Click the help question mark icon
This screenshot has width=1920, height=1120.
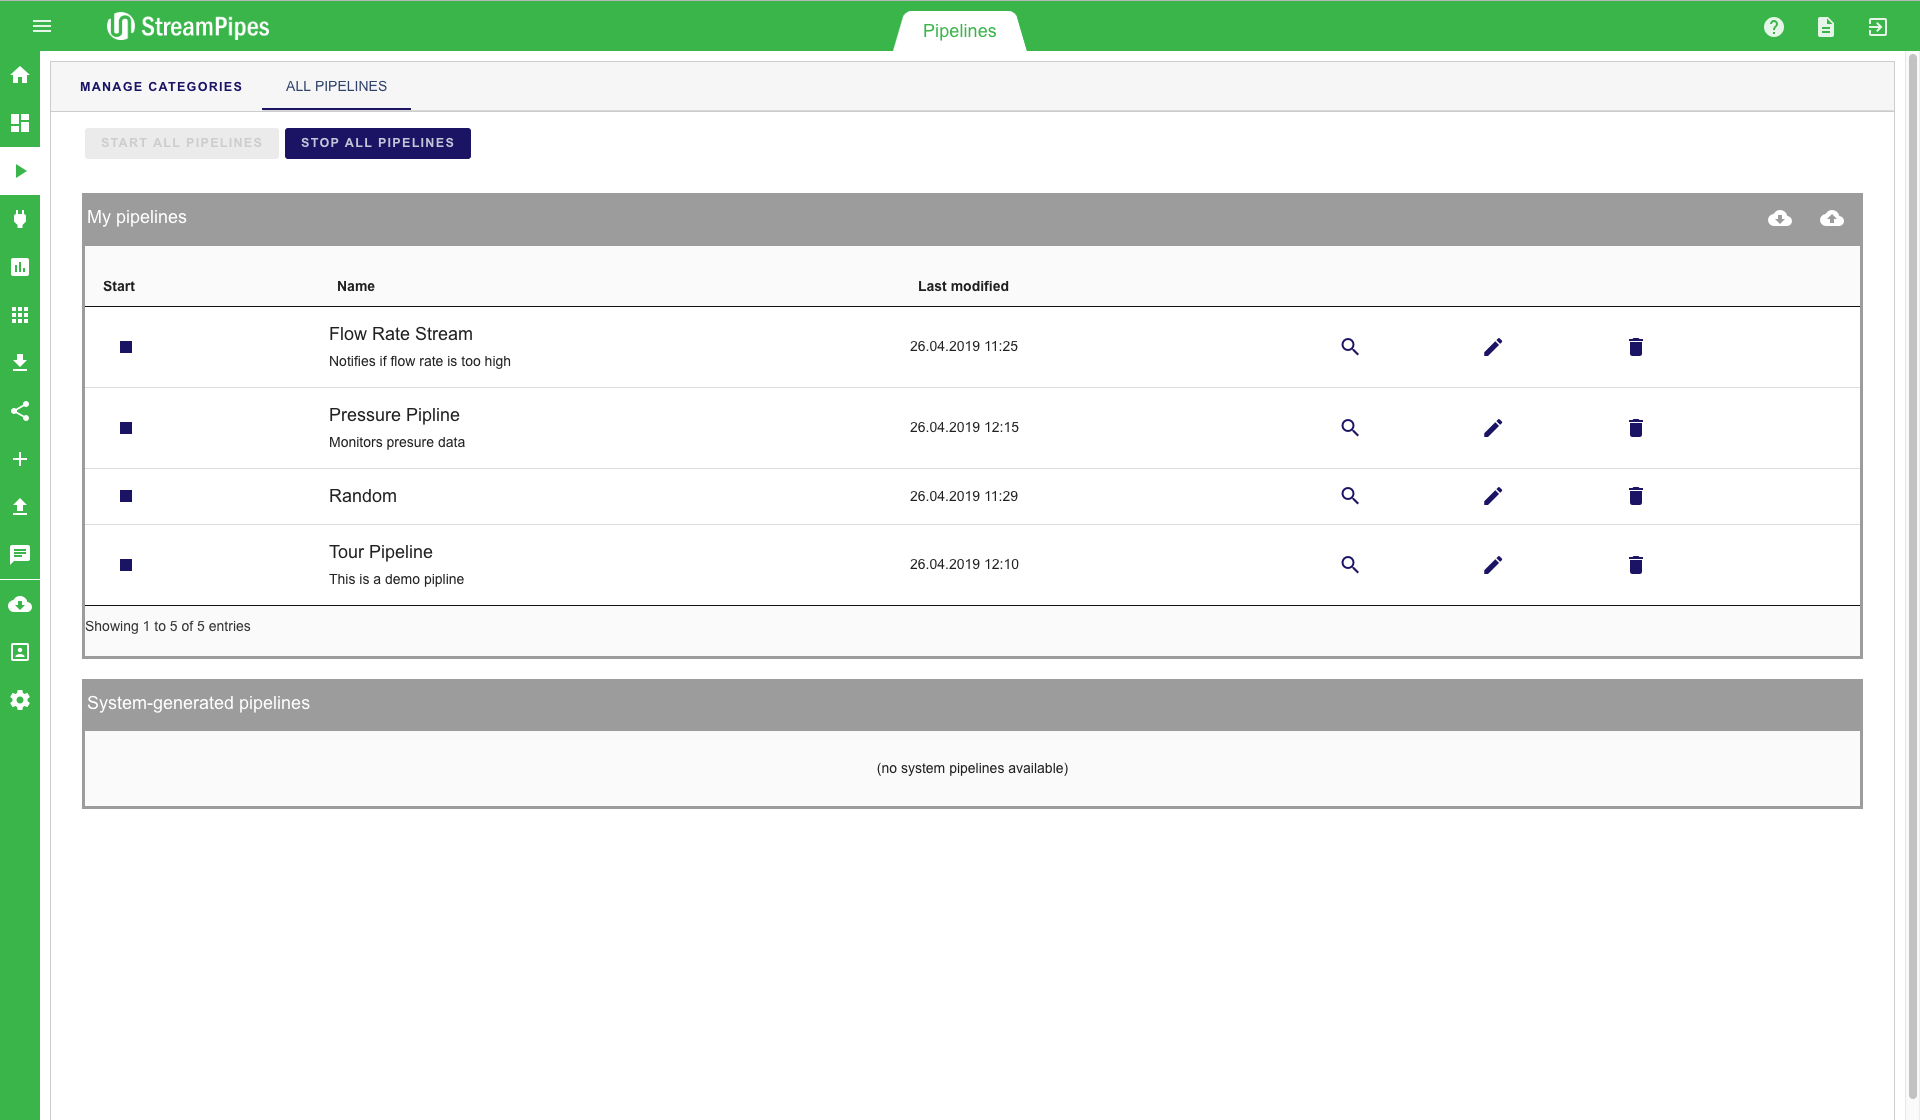tap(1774, 27)
